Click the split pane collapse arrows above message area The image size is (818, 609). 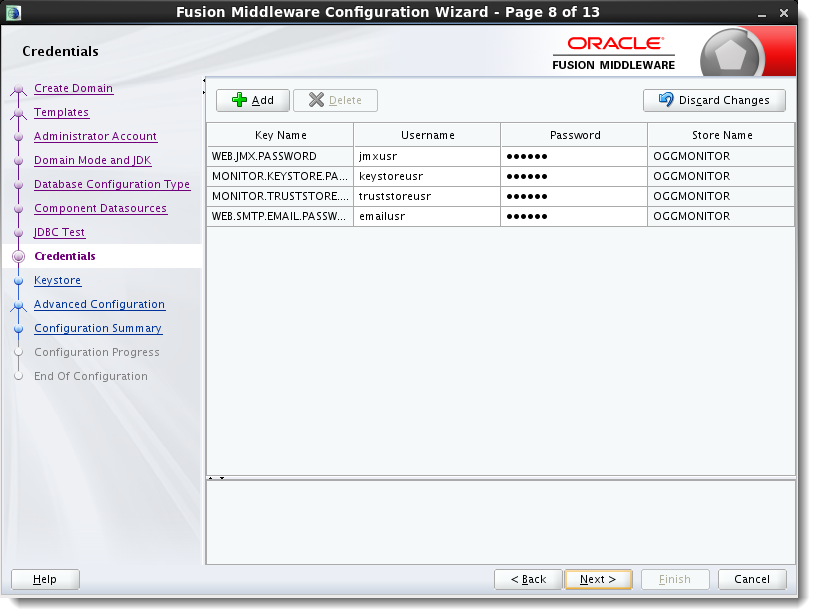click(x=216, y=477)
